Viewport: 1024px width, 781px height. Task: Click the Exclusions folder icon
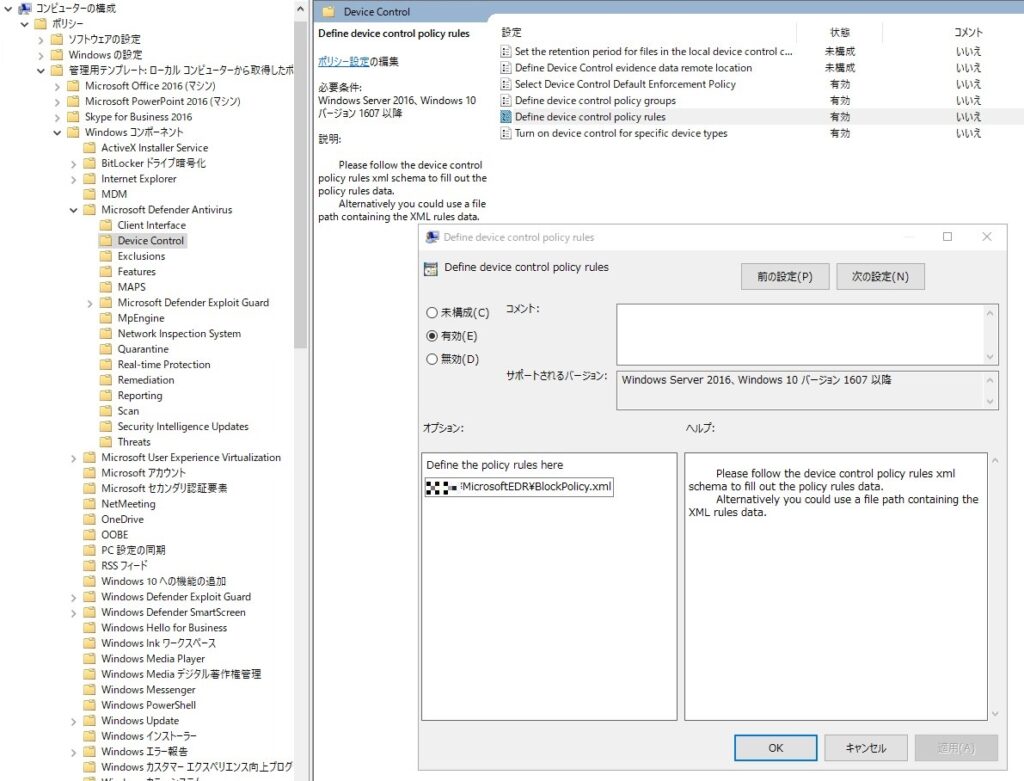(x=106, y=256)
